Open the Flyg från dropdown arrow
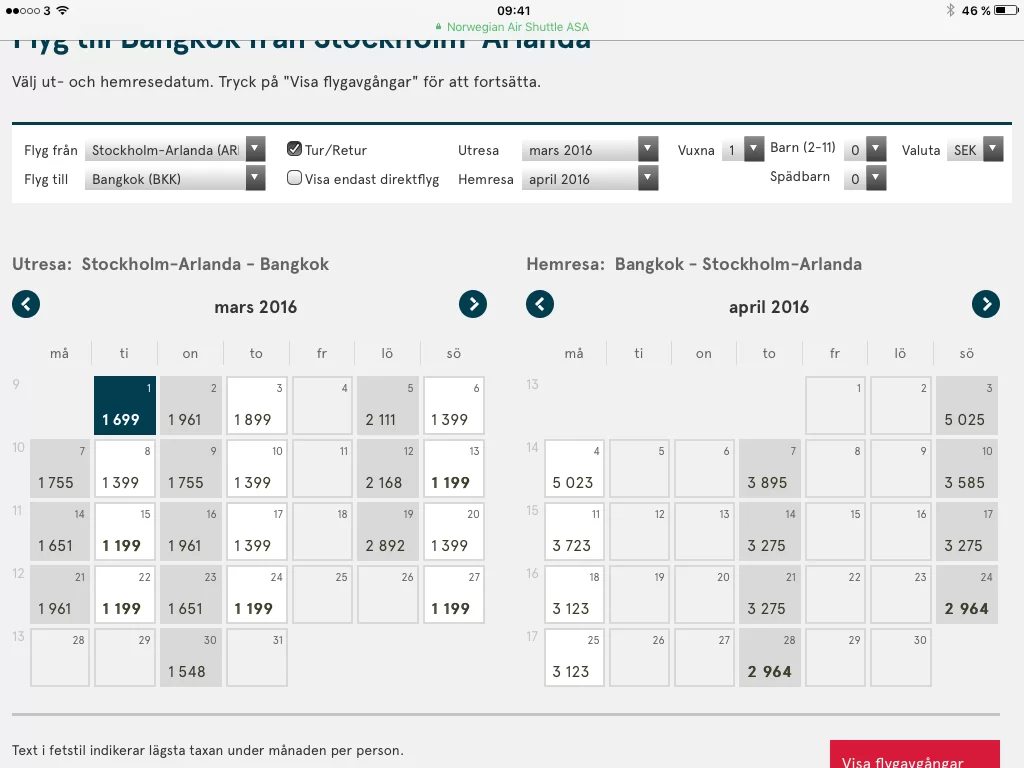The height and width of the screenshot is (768, 1024). click(253, 149)
